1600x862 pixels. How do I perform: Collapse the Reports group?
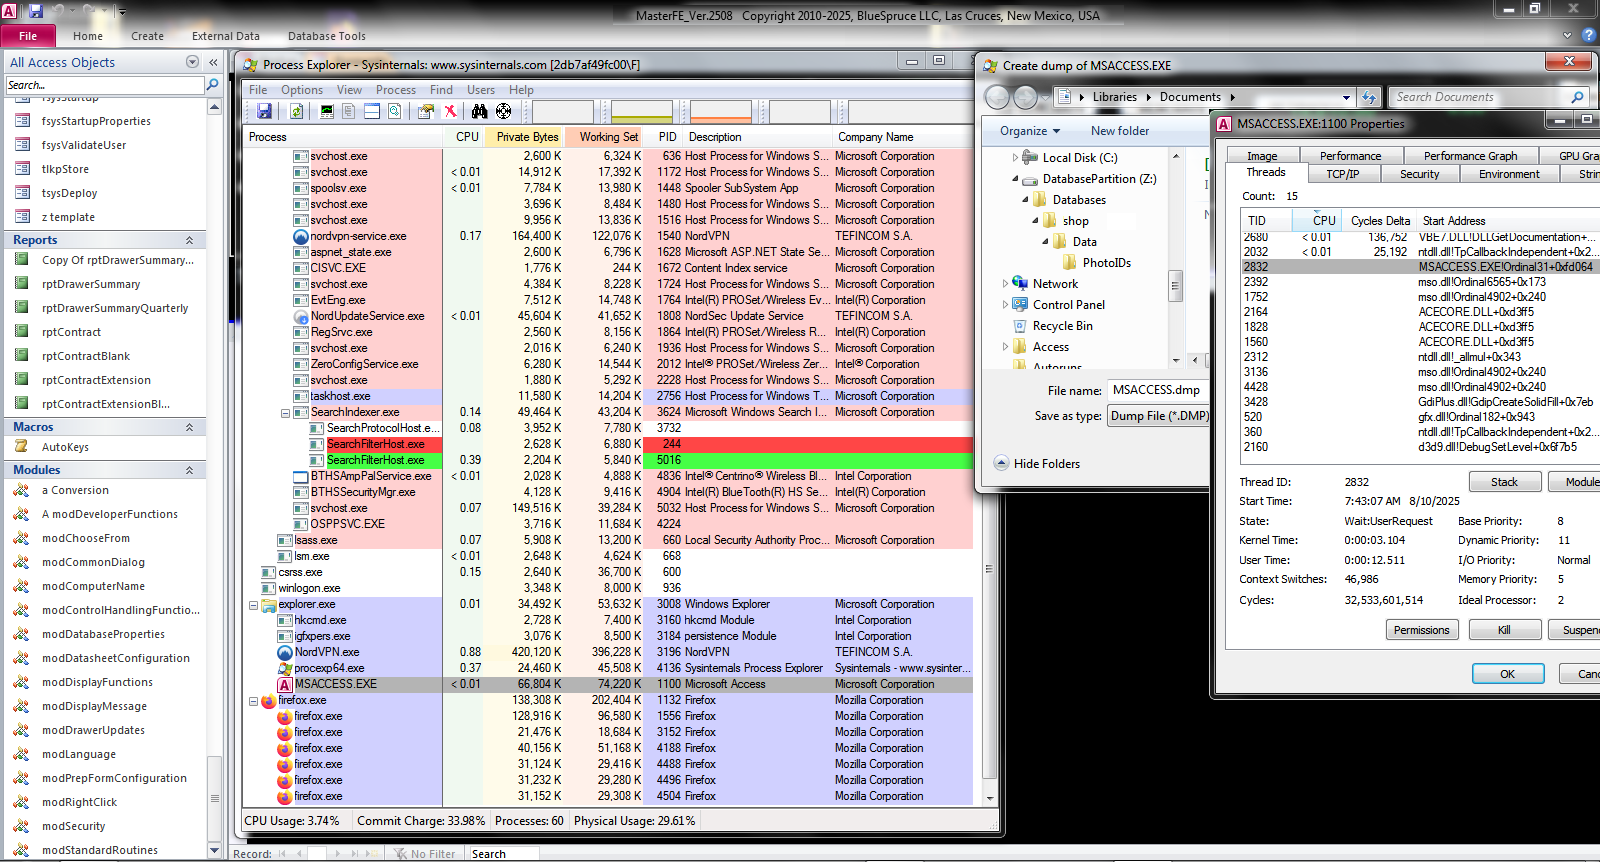(189, 240)
